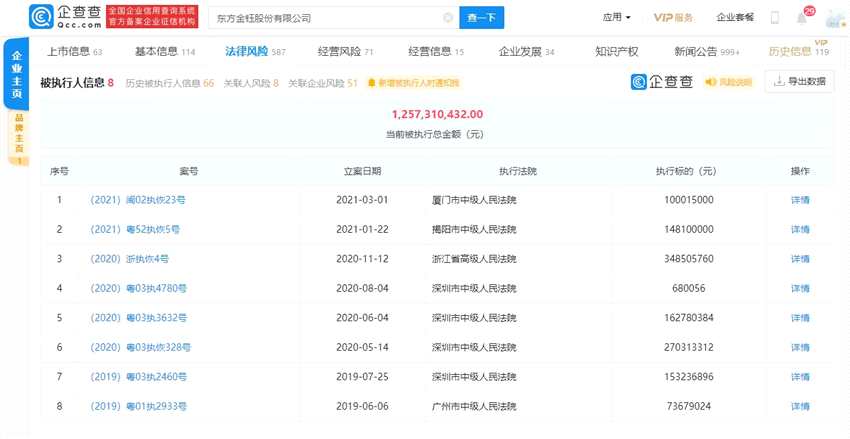The height and width of the screenshot is (439, 850).
Task: Open the mobile phone icon in header
Action: [x=775, y=18]
